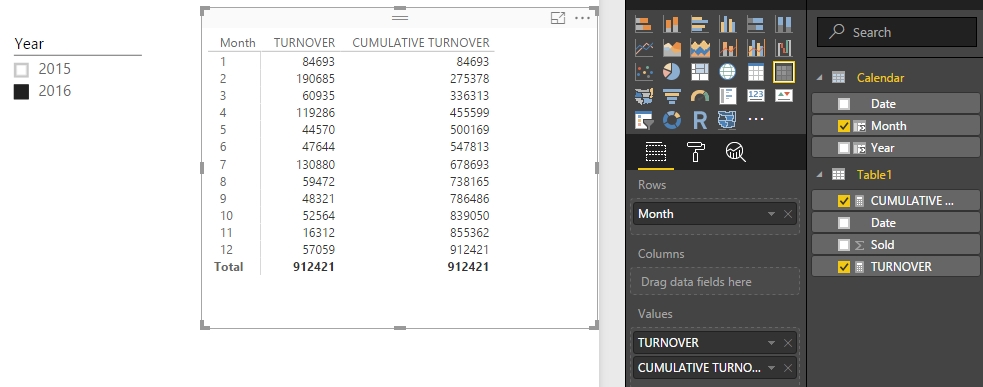This screenshot has height=387, width=983.
Task: Select the waterfall chart visual
Action: [784, 48]
